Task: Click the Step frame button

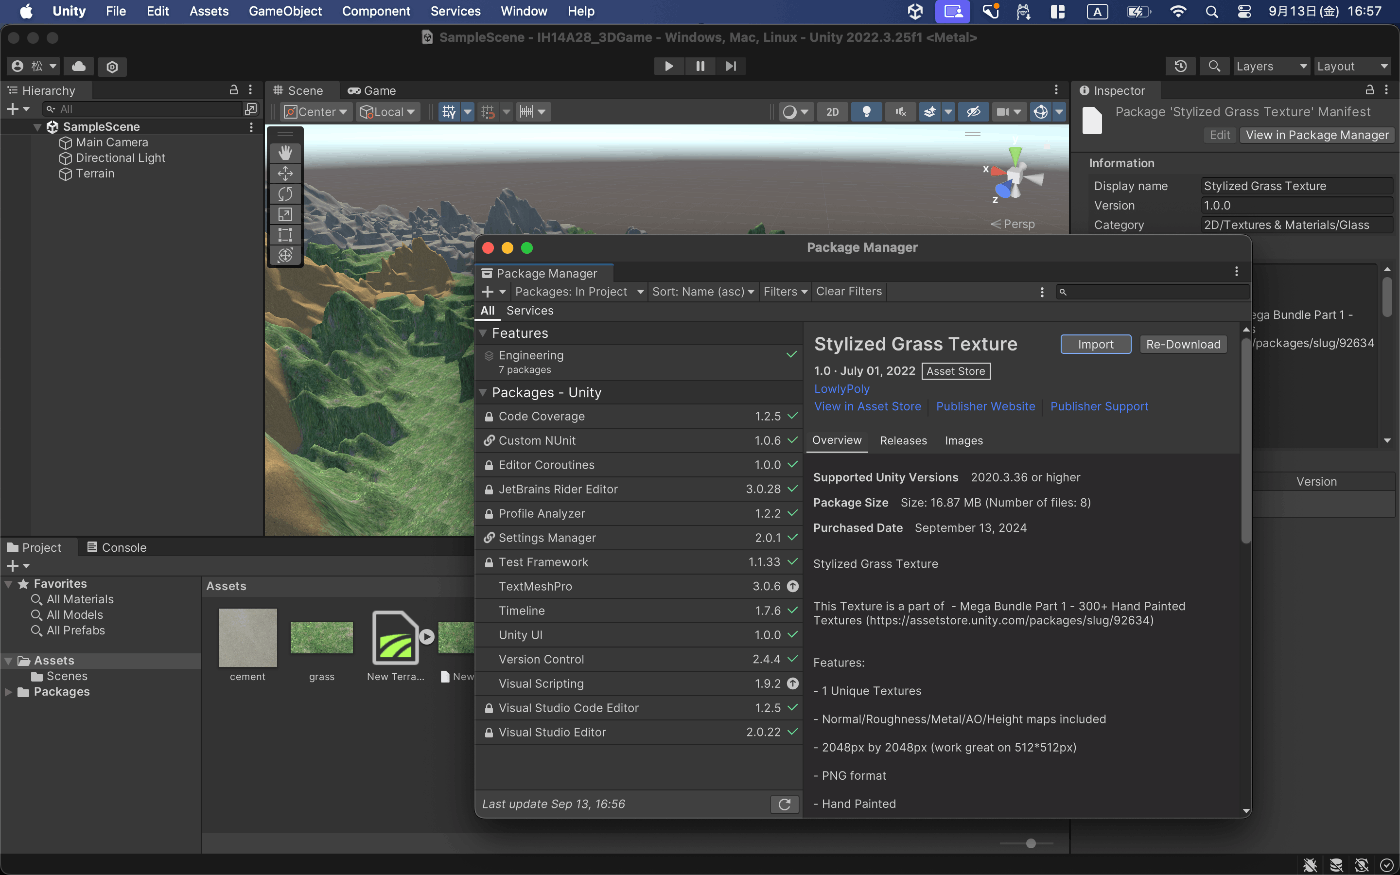Action: tap(731, 66)
